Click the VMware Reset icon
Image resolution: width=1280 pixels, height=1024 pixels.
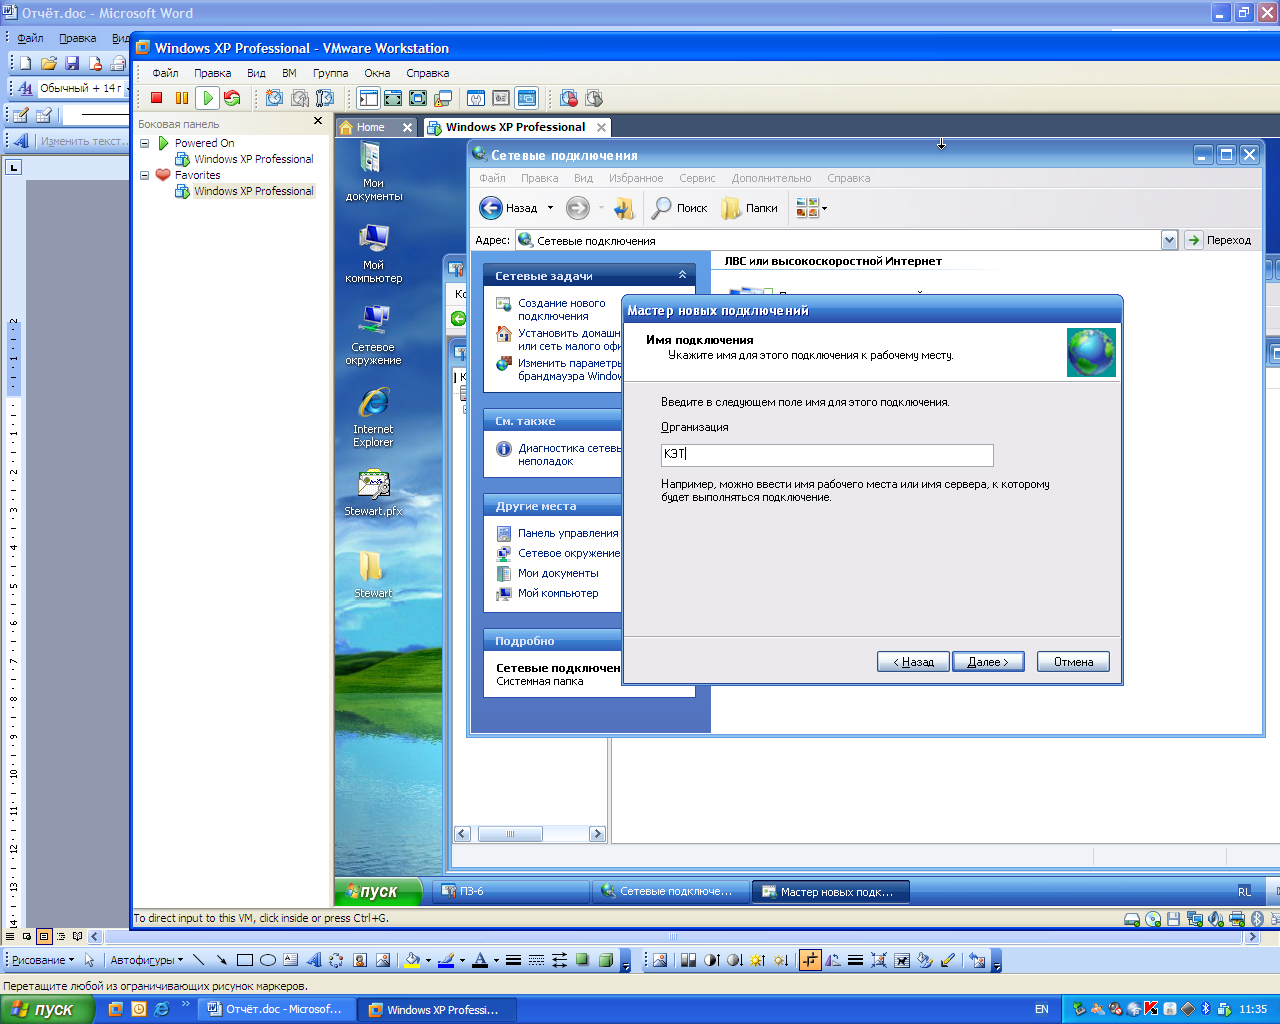coord(232,98)
